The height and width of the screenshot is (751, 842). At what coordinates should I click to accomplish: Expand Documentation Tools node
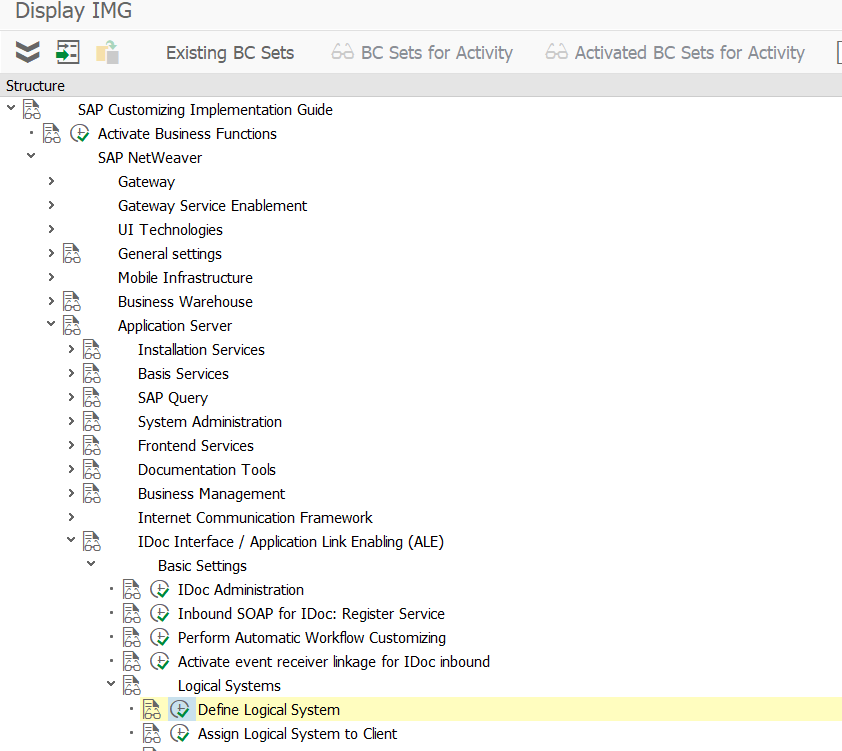tap(71, 469)
